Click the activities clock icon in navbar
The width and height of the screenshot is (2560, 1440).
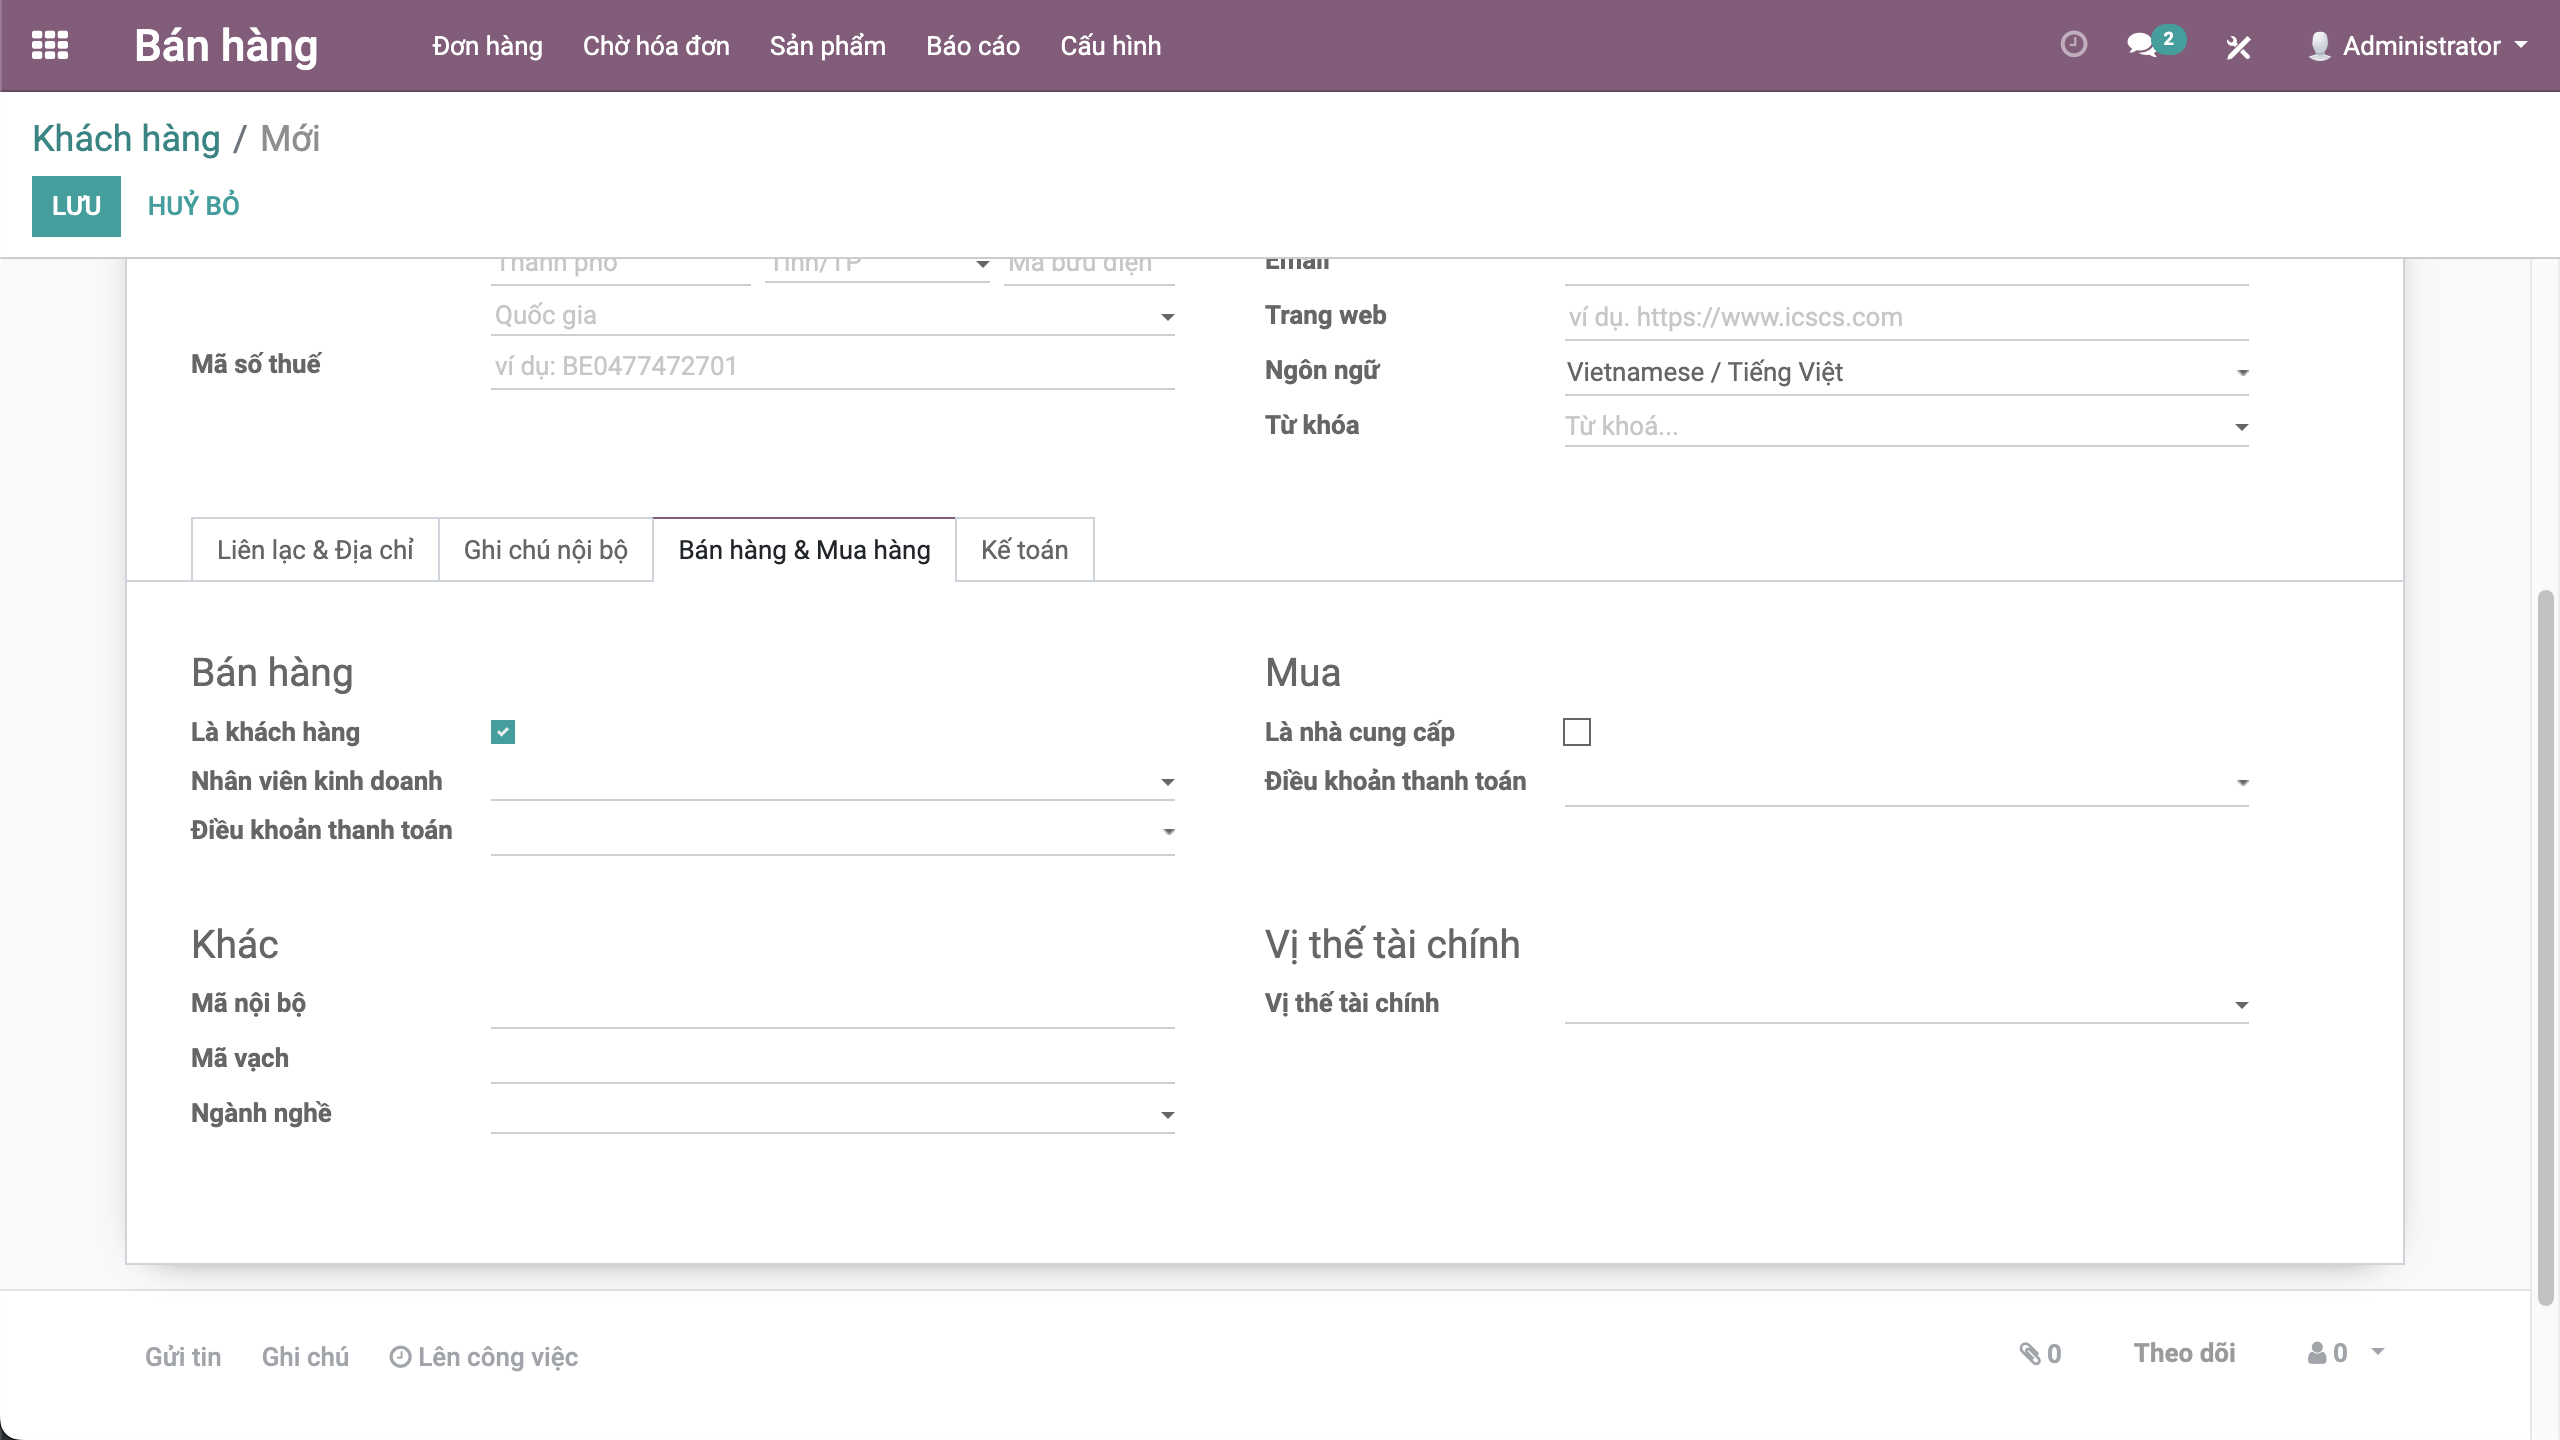[2074, 45]
